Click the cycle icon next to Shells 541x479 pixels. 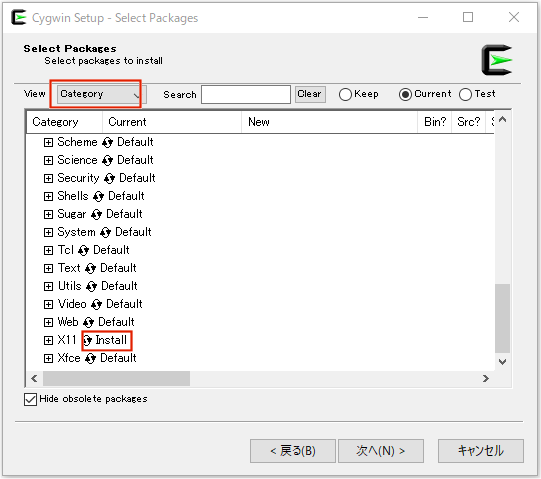(98, 196)
